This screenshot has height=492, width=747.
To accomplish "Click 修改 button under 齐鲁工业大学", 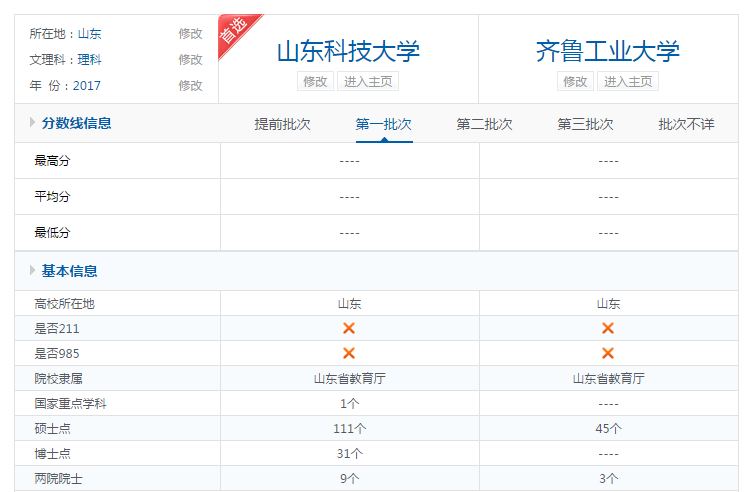I will point(575,81).
